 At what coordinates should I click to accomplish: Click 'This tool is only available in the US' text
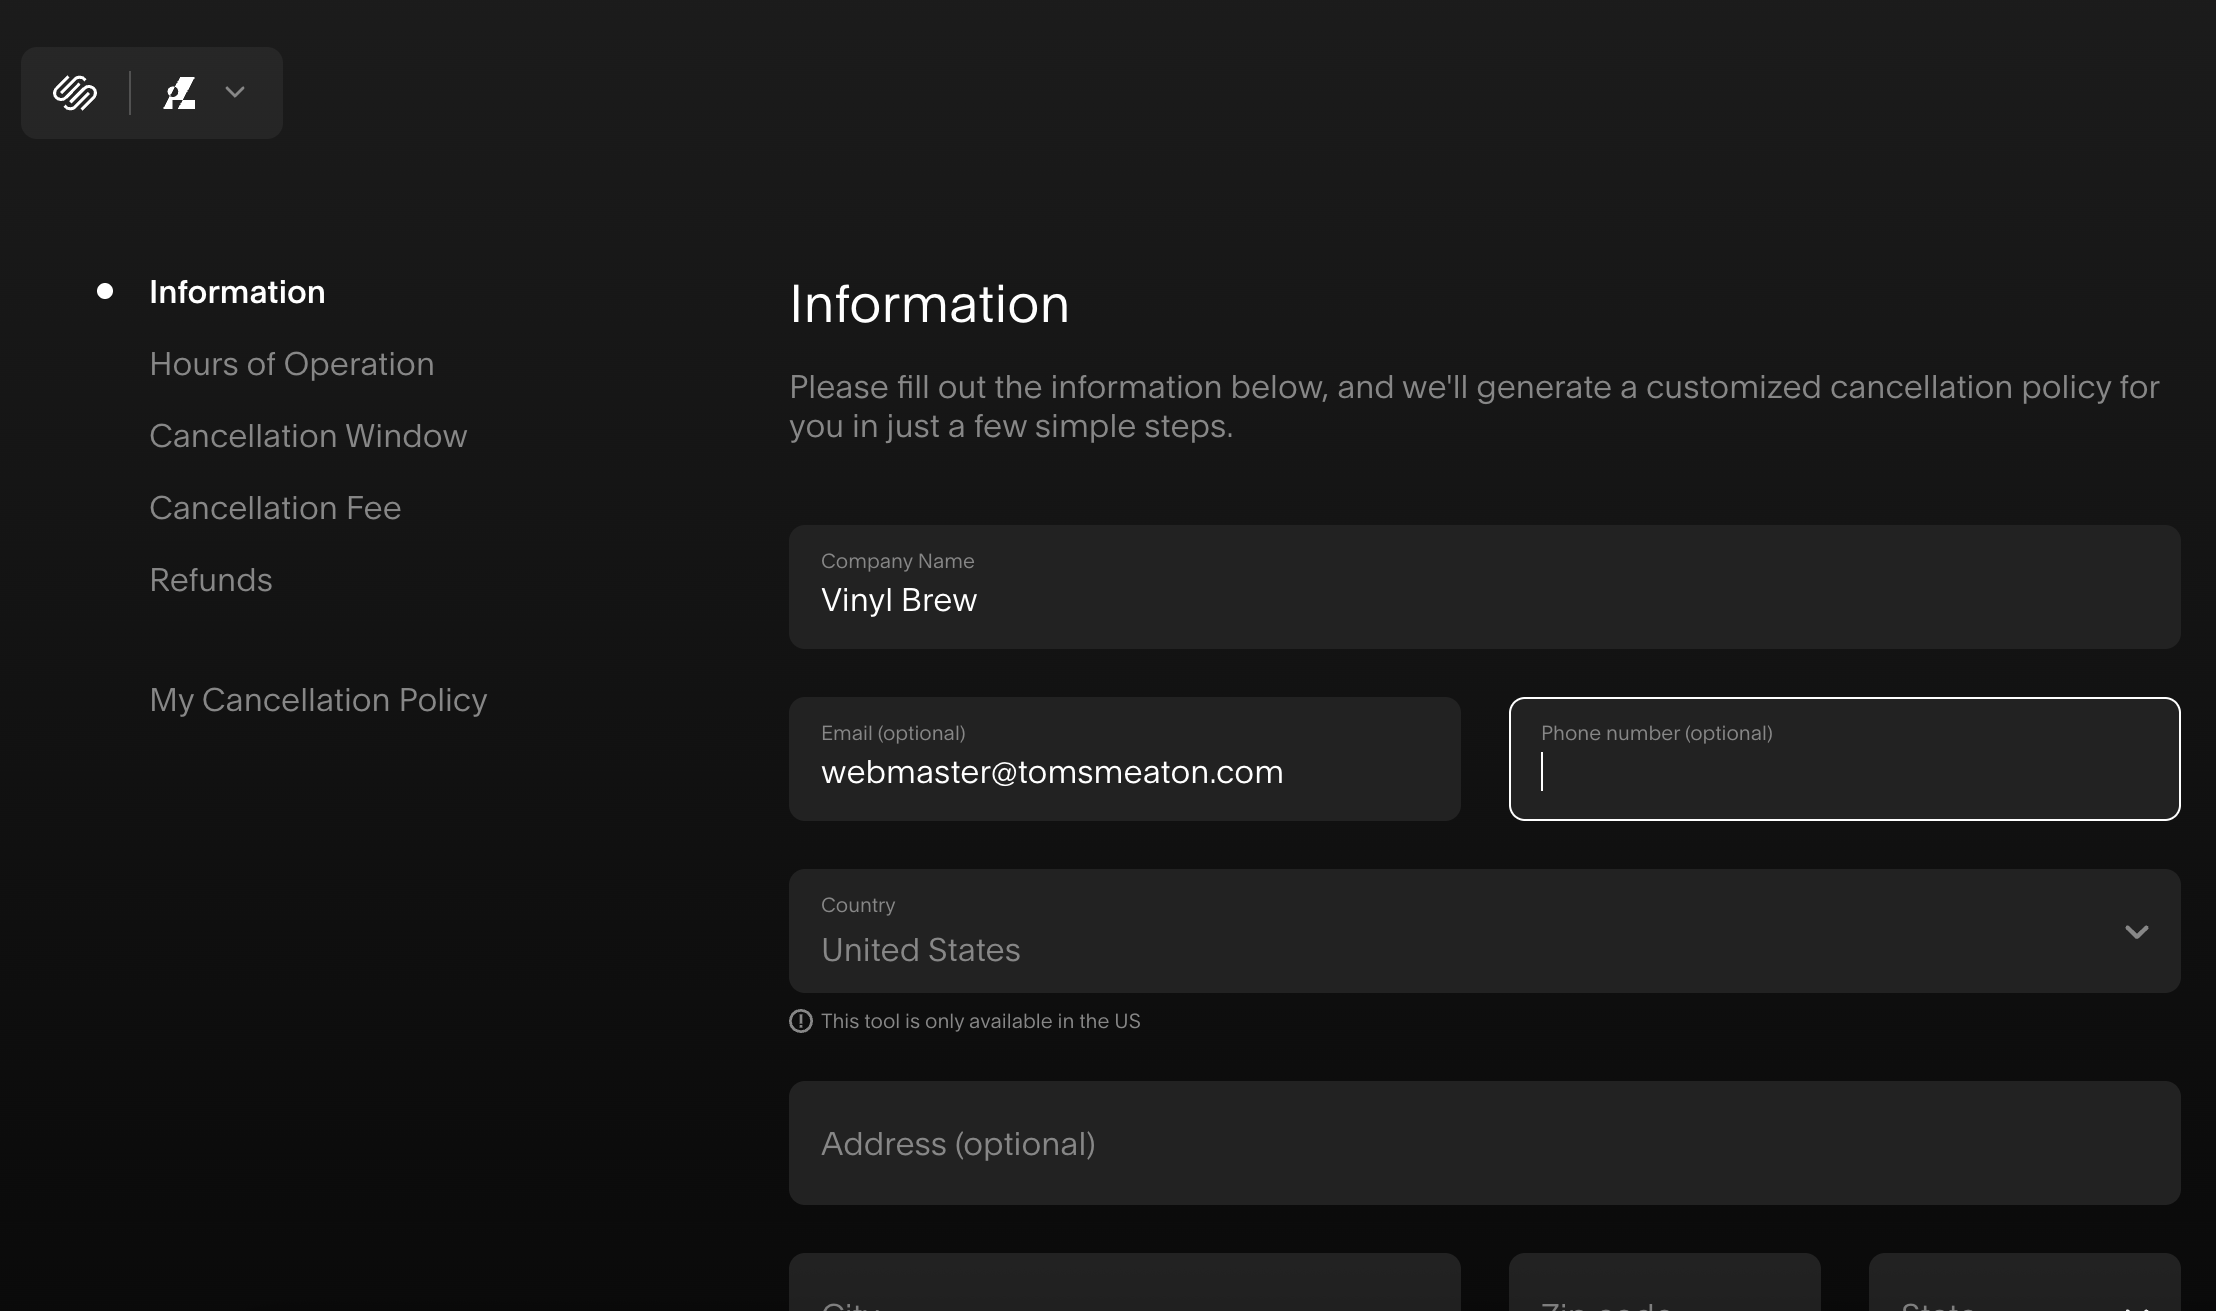coord(980,1021)
